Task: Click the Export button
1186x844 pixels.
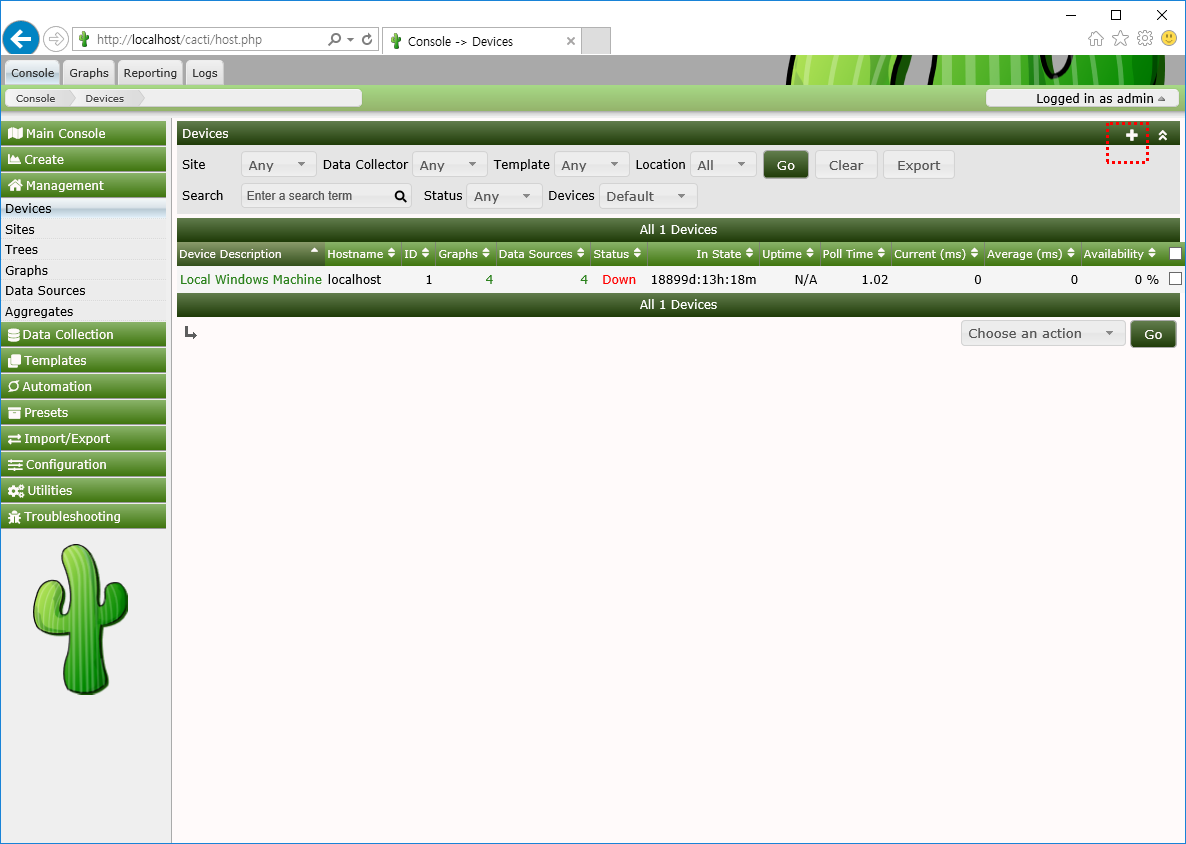Action: pyautogui.click(x=918, y=165)
